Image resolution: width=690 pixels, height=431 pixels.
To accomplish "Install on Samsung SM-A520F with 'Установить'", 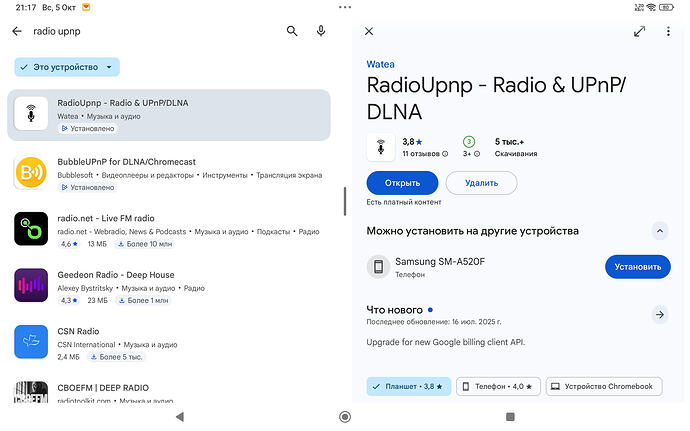I will (638, 267).
